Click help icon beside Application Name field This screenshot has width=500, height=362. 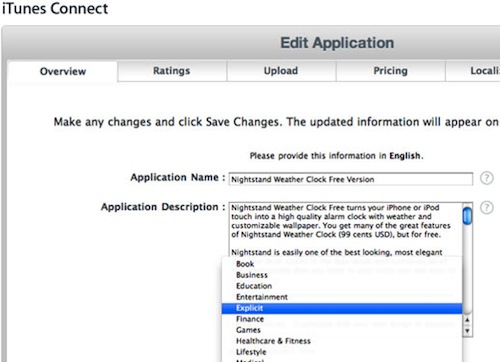[486, 178]
